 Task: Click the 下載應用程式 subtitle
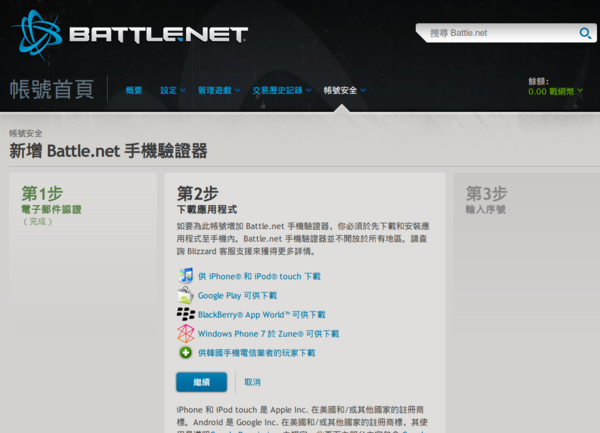pyautogui.click(x=207, y=209)
